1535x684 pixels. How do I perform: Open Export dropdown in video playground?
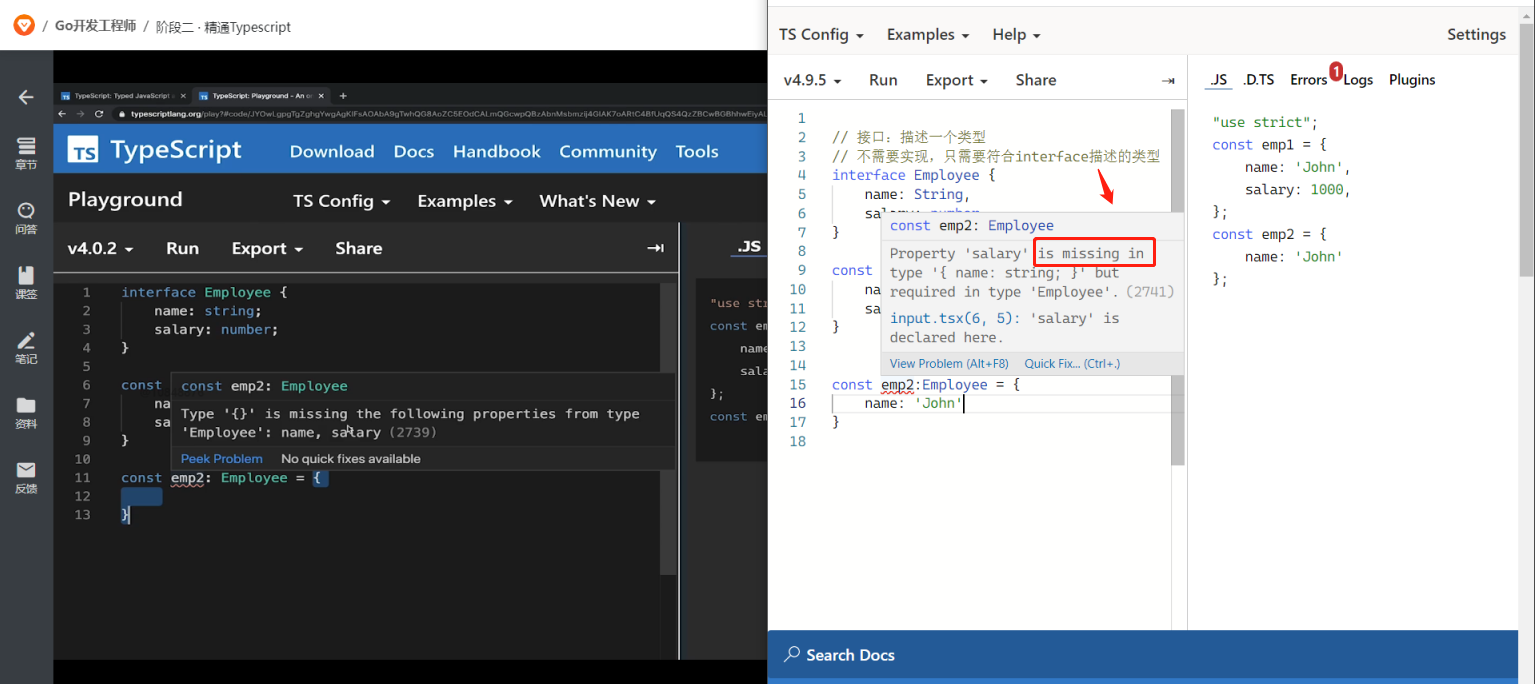(267, 248)
